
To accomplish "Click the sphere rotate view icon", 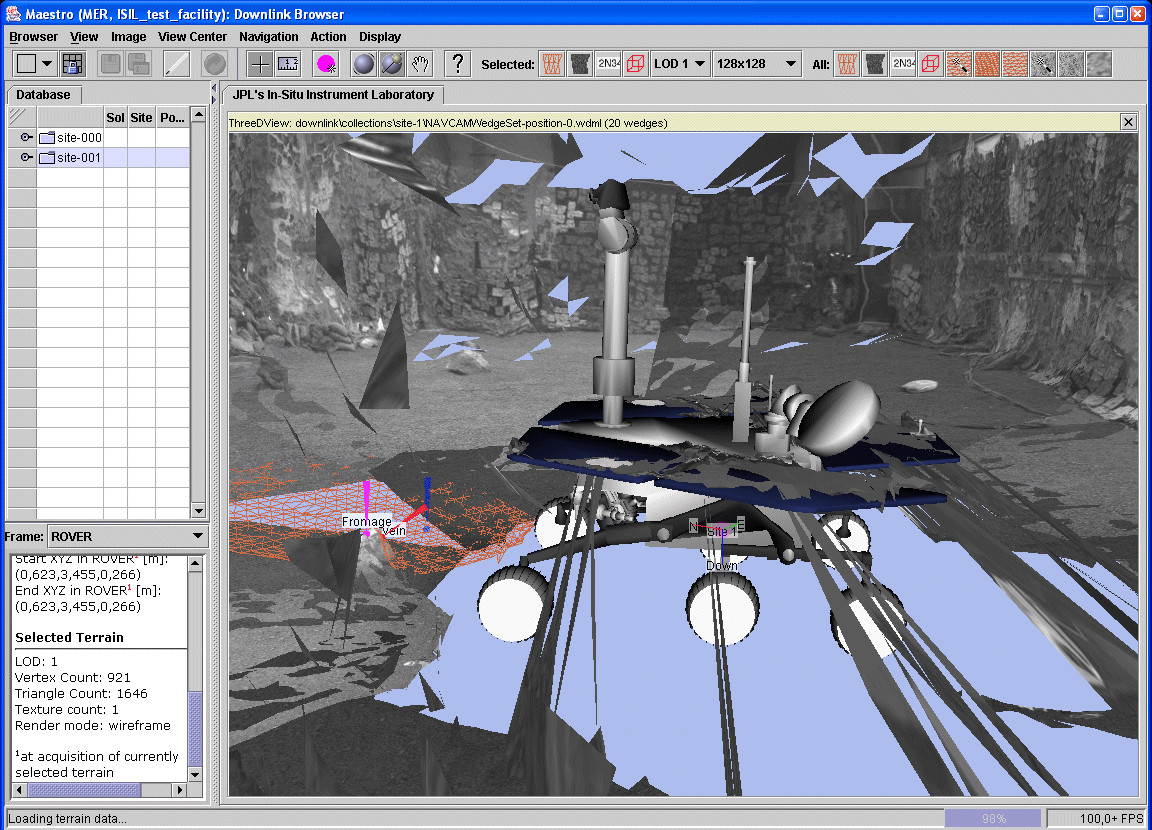I will click(364, 64).
